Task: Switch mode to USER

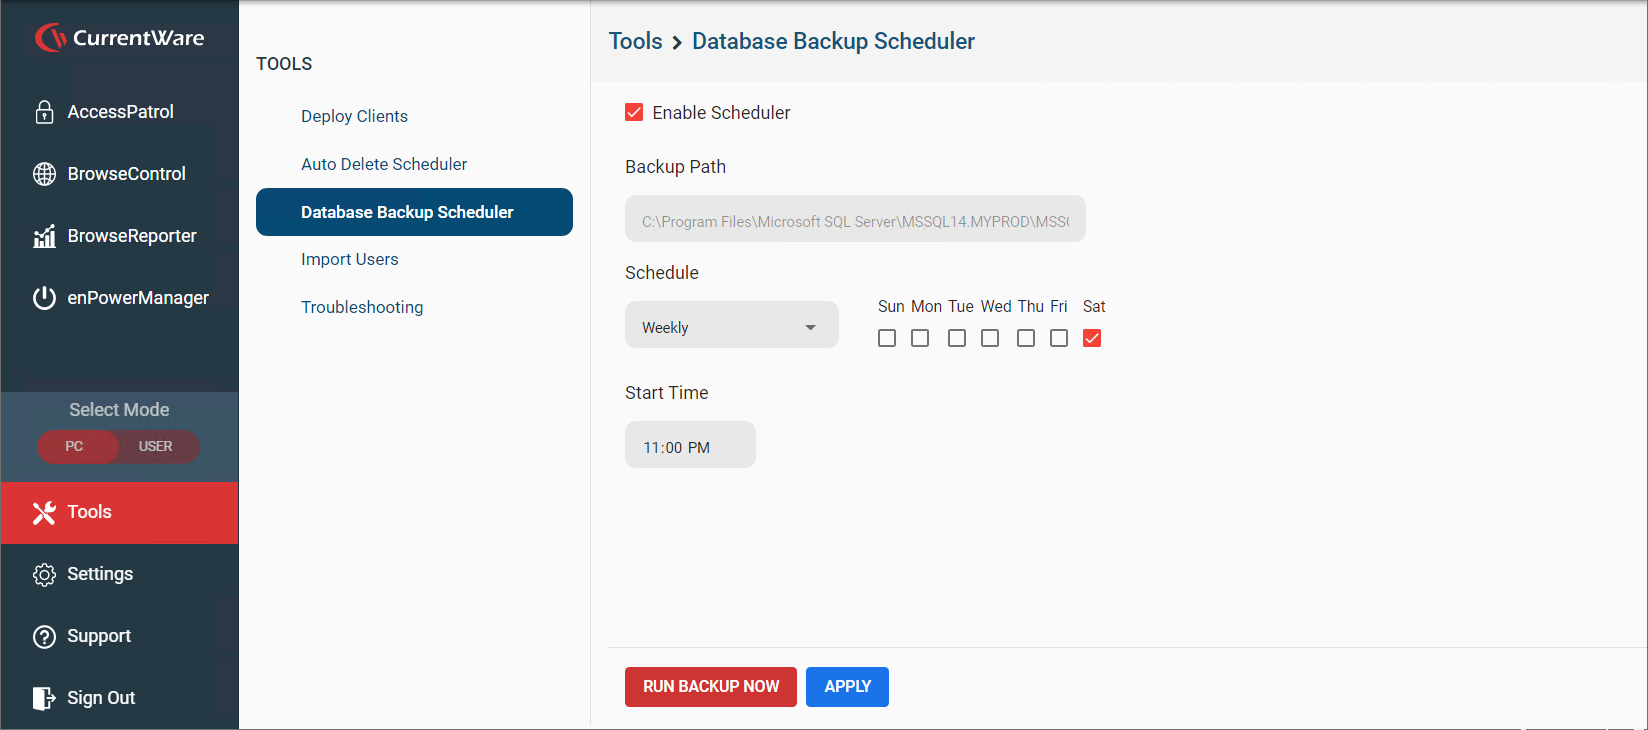Action: tap(156, 446)
